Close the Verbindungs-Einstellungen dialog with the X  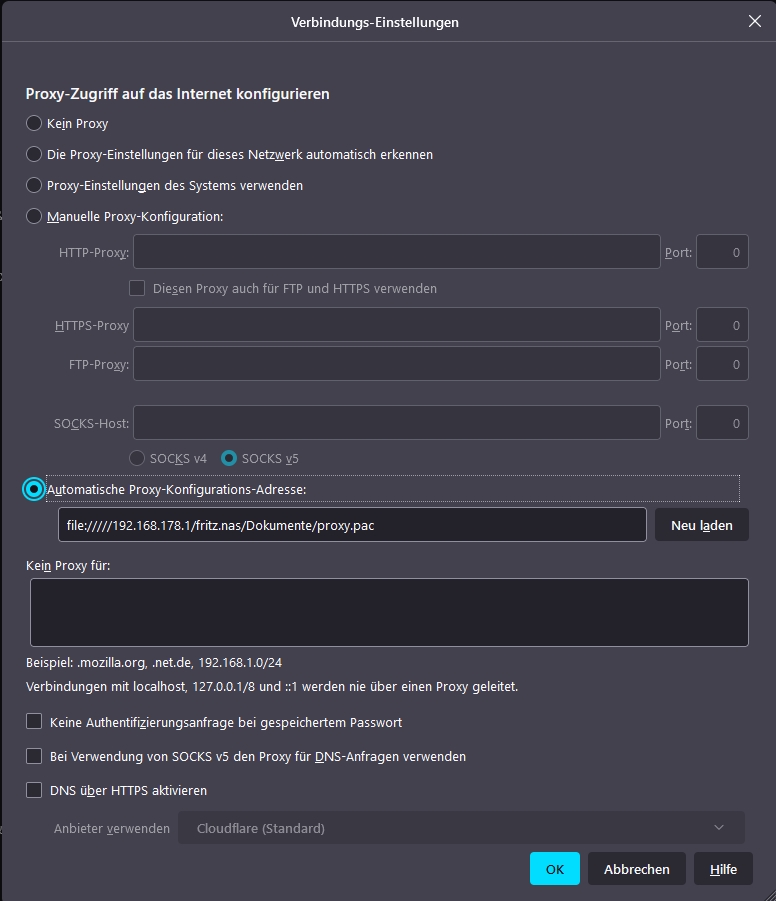click(755, 21)
